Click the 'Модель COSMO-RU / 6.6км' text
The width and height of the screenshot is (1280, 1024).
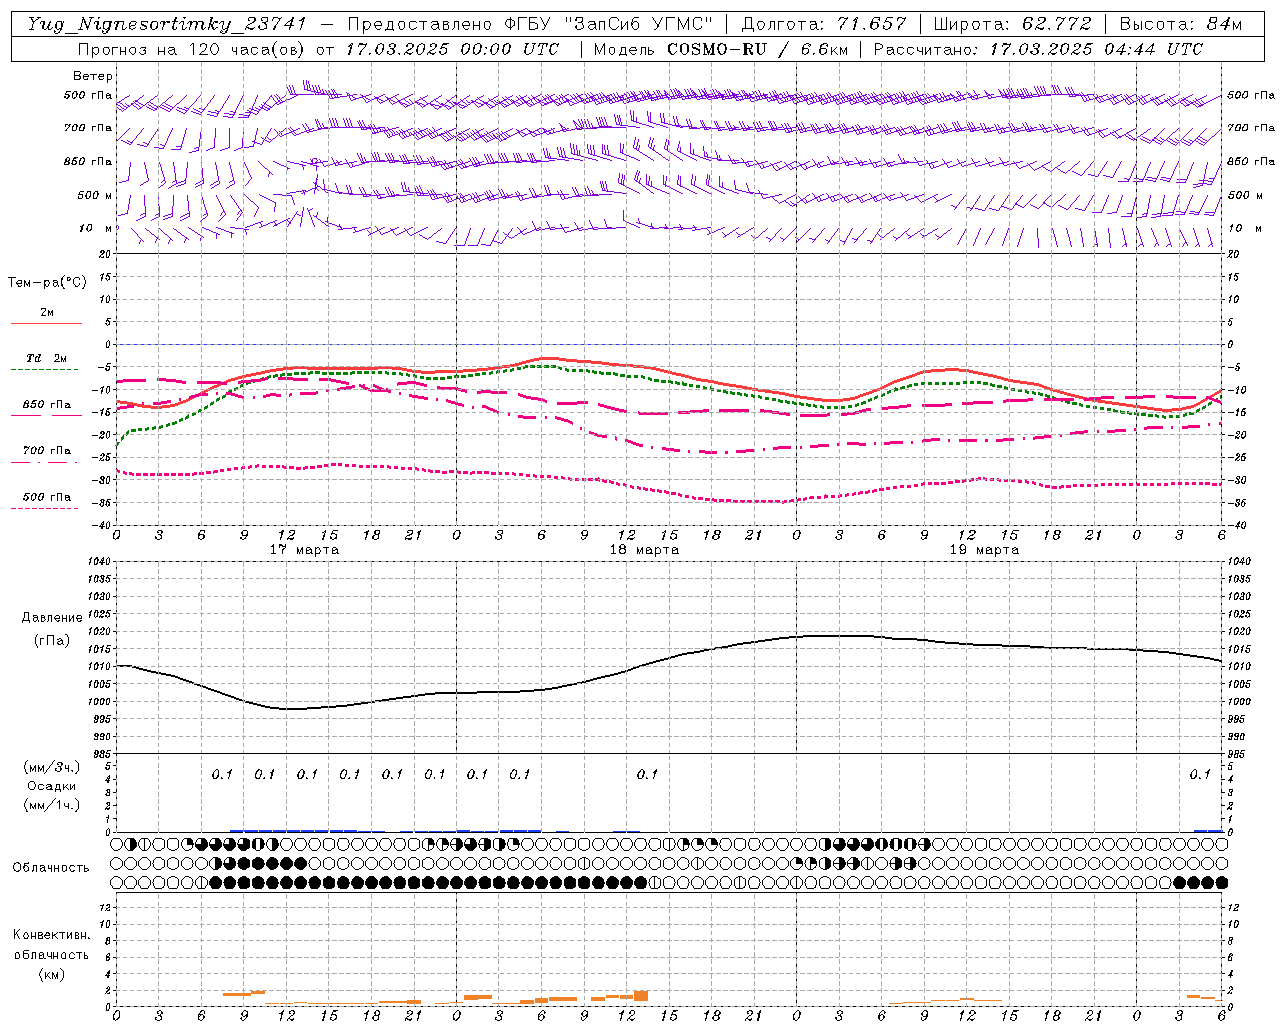(x=720, y=49)
